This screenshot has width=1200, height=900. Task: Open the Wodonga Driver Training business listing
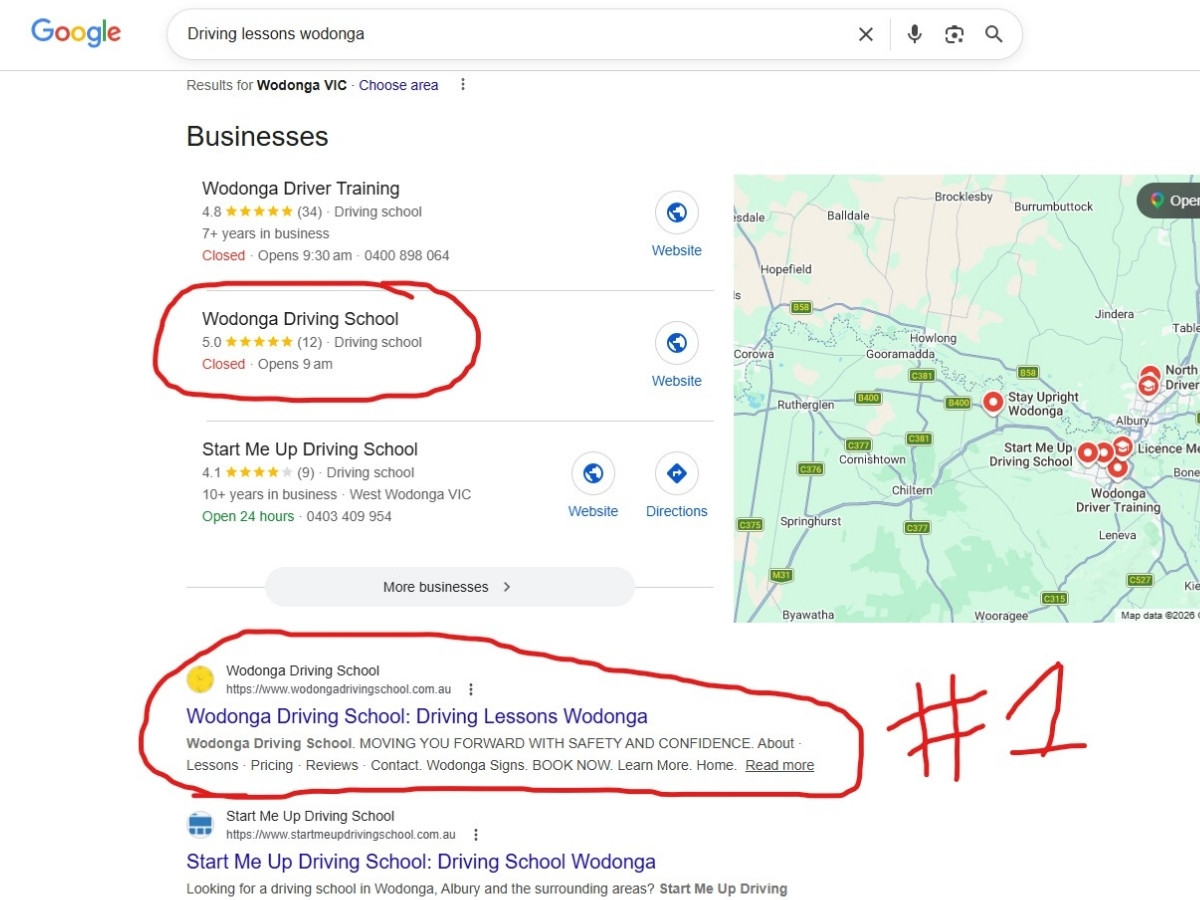[x=300, y=188]
